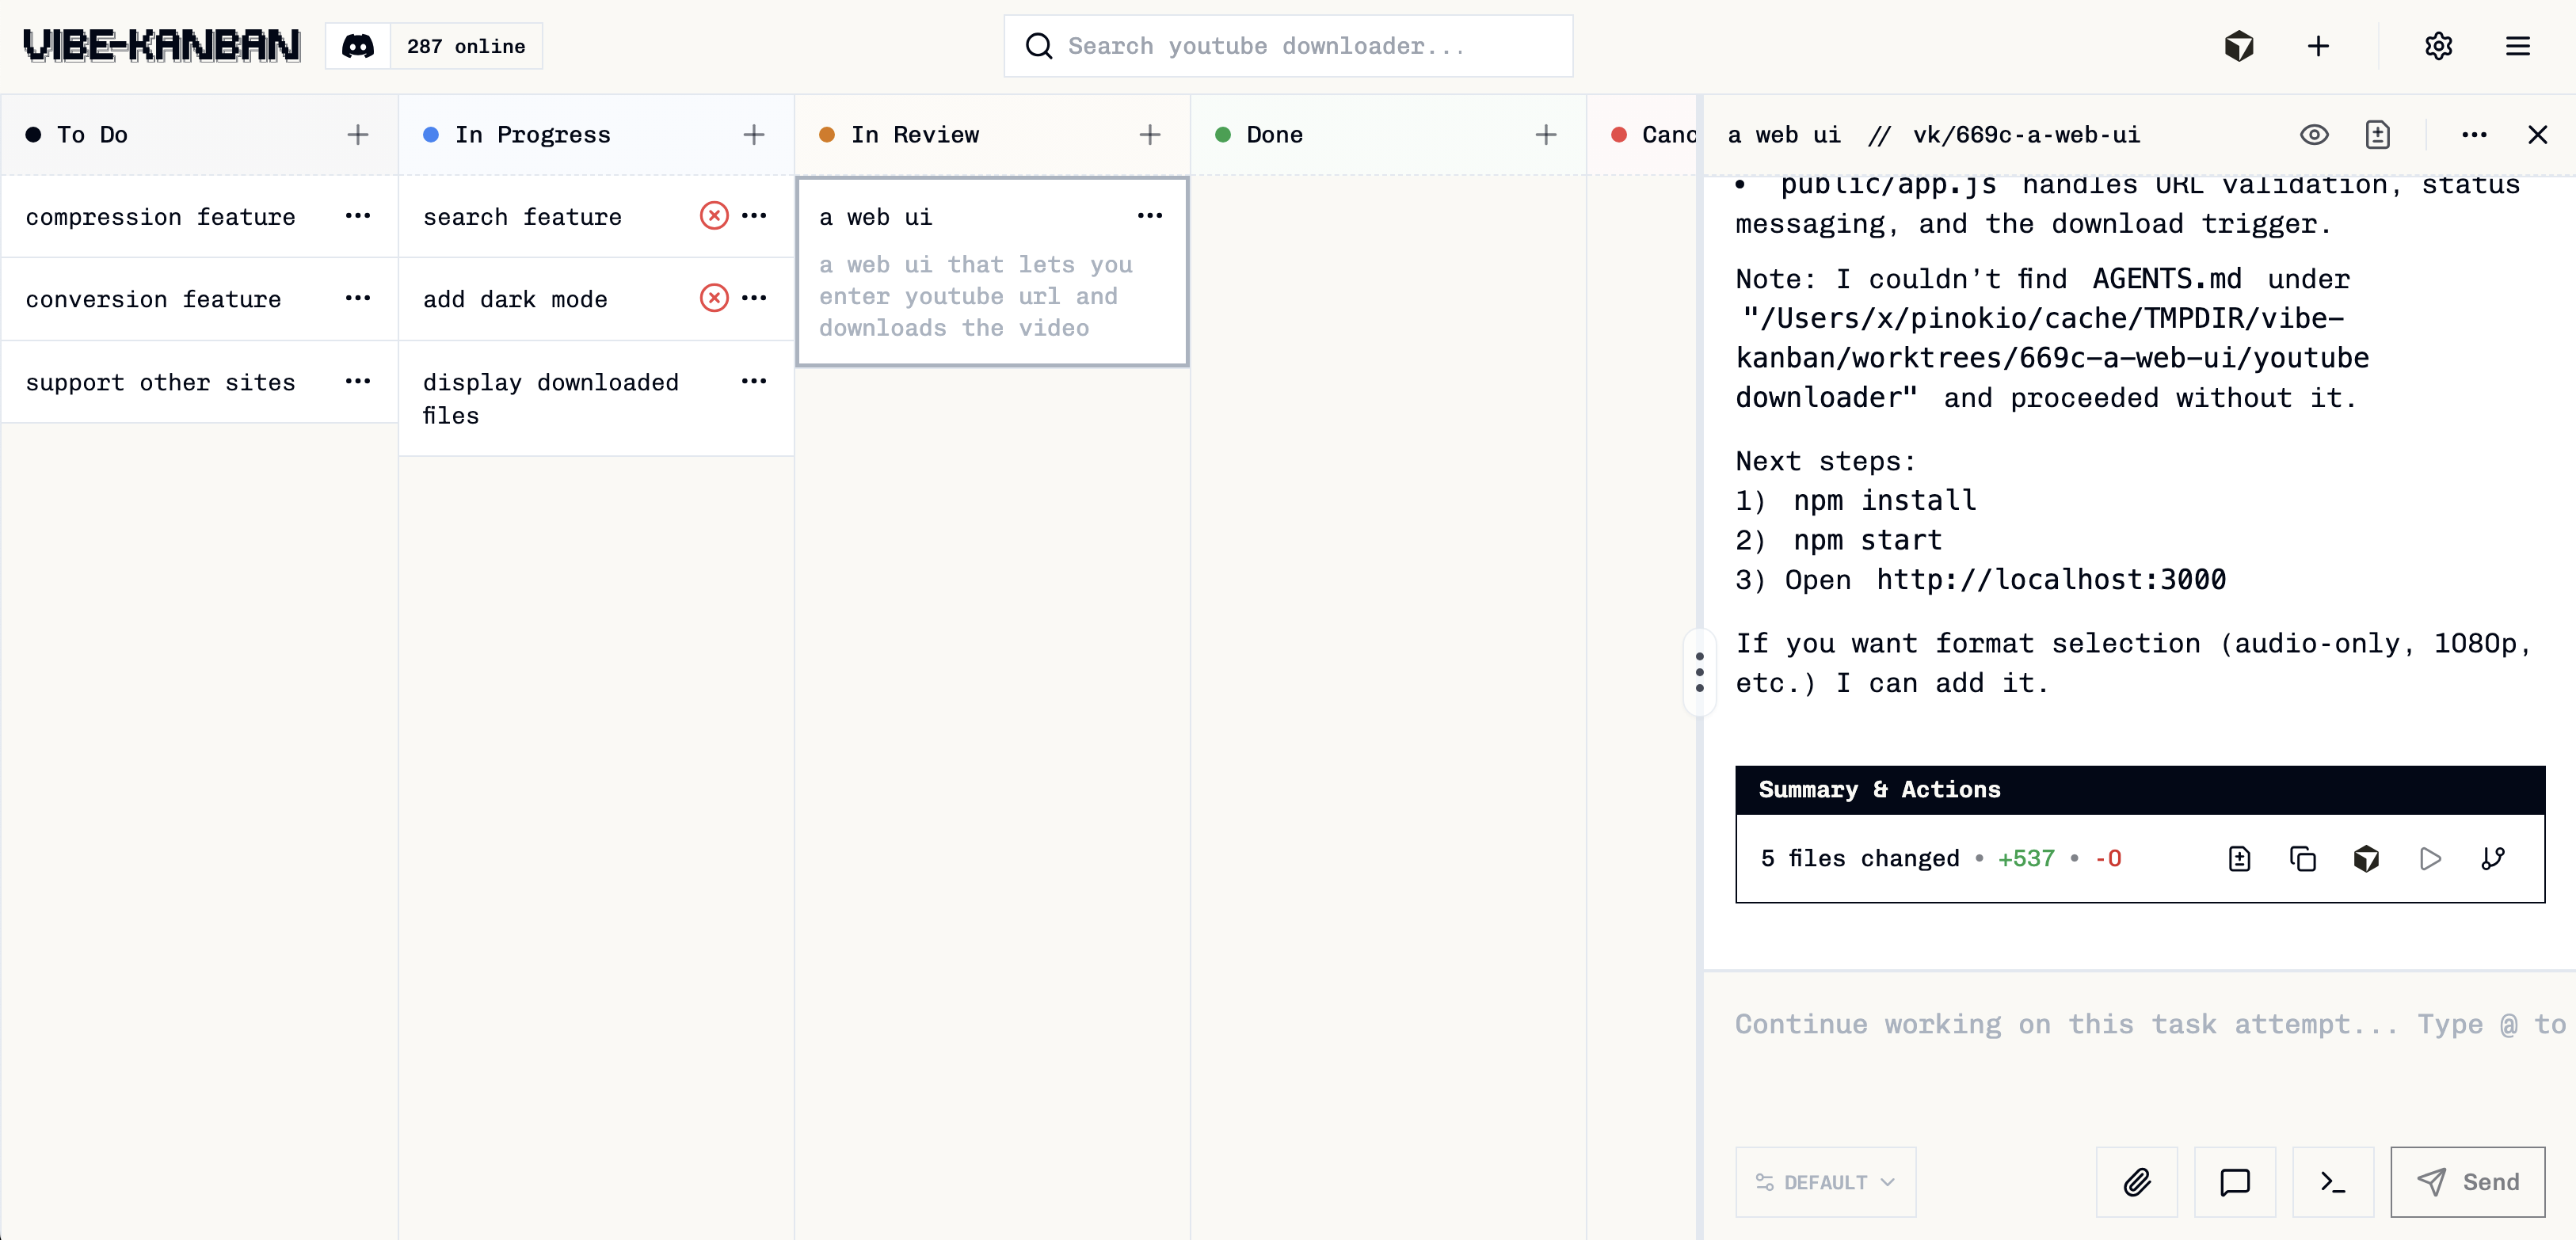The width and height of the screenshot is (2576, 1240).
Task: Click the Discord icon in the header
Action: [x=358, y=46]
